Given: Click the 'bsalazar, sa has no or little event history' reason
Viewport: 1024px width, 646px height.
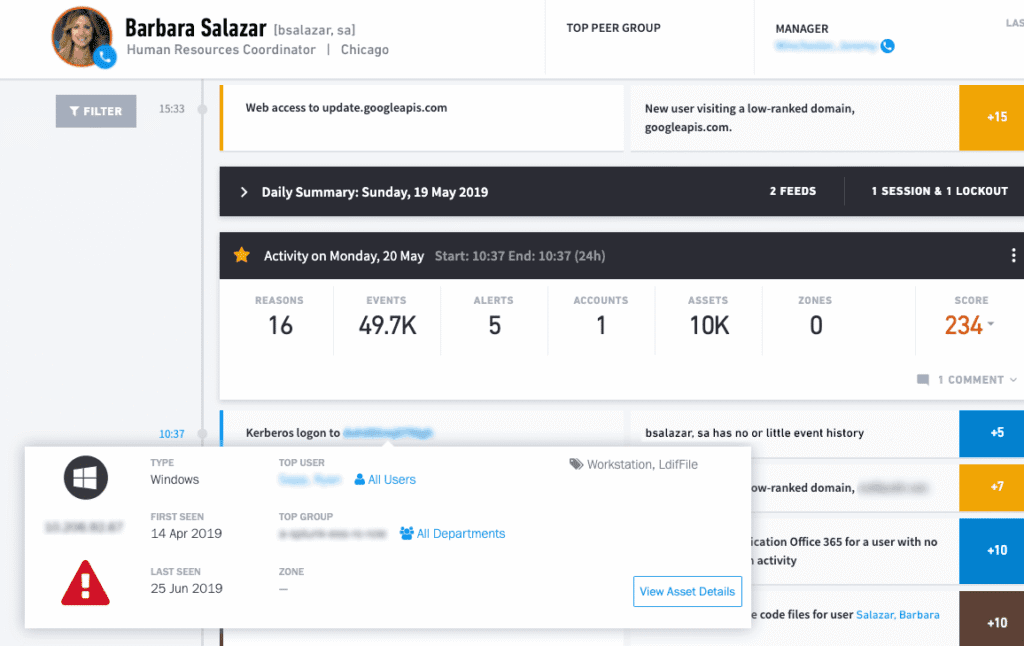Looking at the screenshot, I should [754, 433].
